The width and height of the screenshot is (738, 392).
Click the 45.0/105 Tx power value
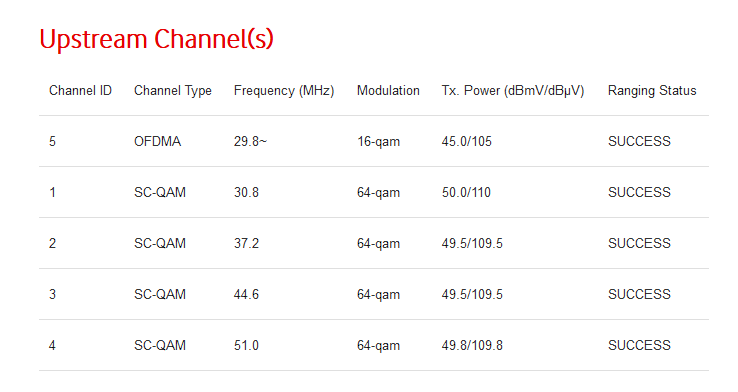tap(466, 141)
